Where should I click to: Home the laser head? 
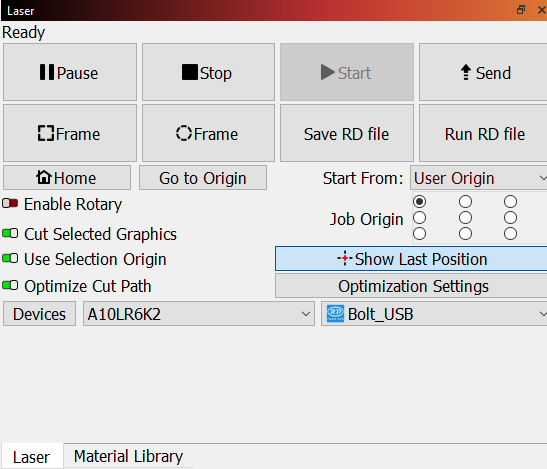pyautogui.click(x=67, y=178)
